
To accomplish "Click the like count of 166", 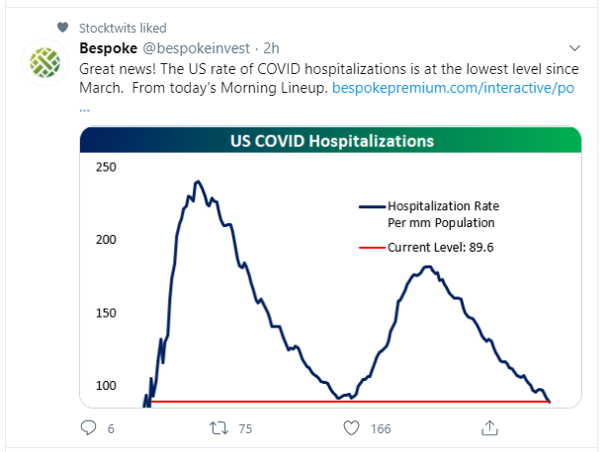I will (380, 429).
